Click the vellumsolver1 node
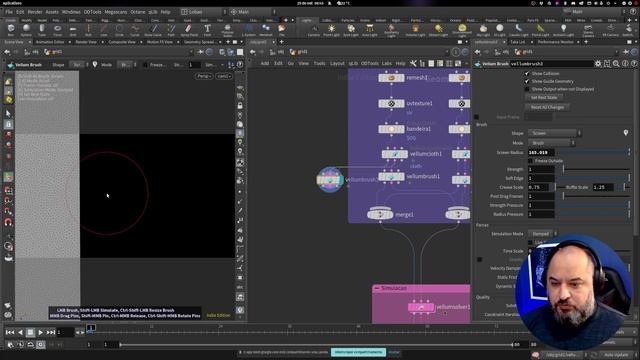 (421, 307)
